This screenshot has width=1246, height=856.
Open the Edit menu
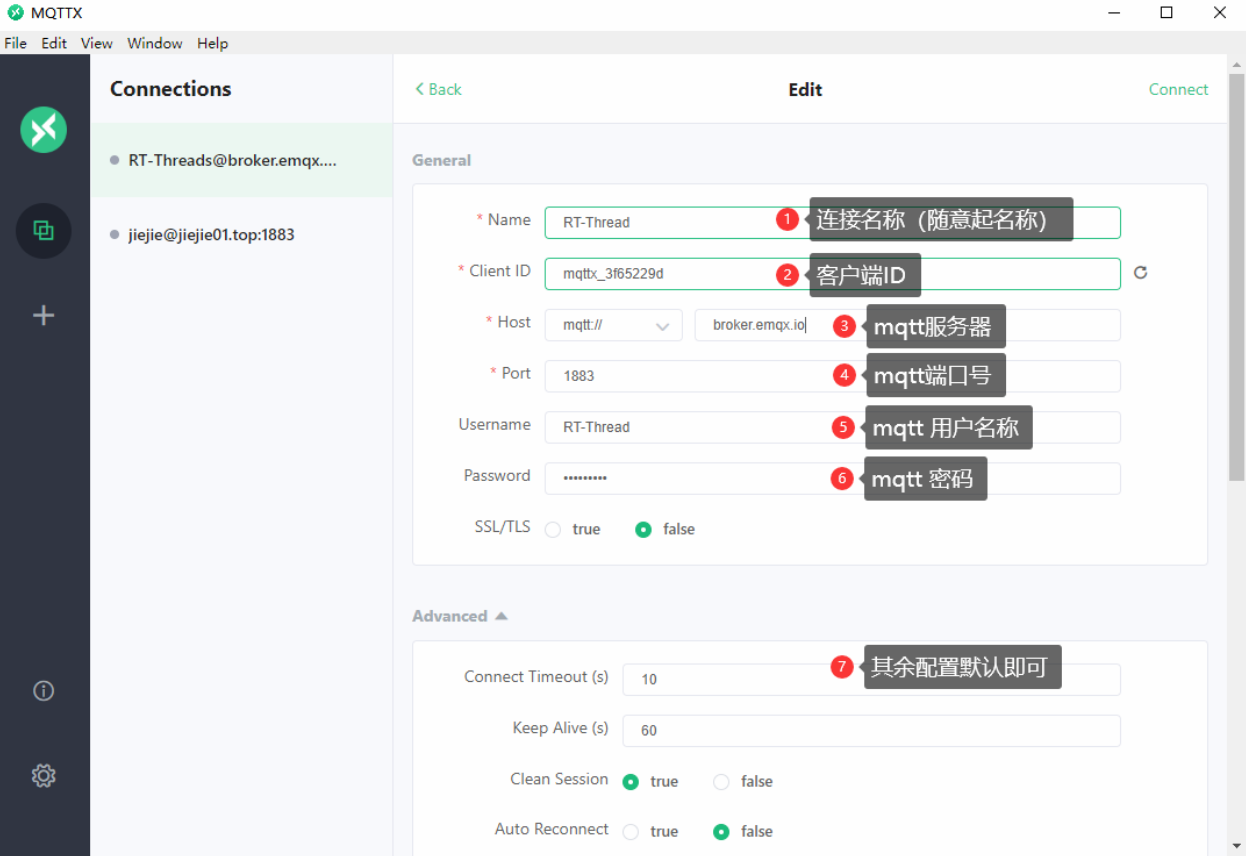(54, 43)
